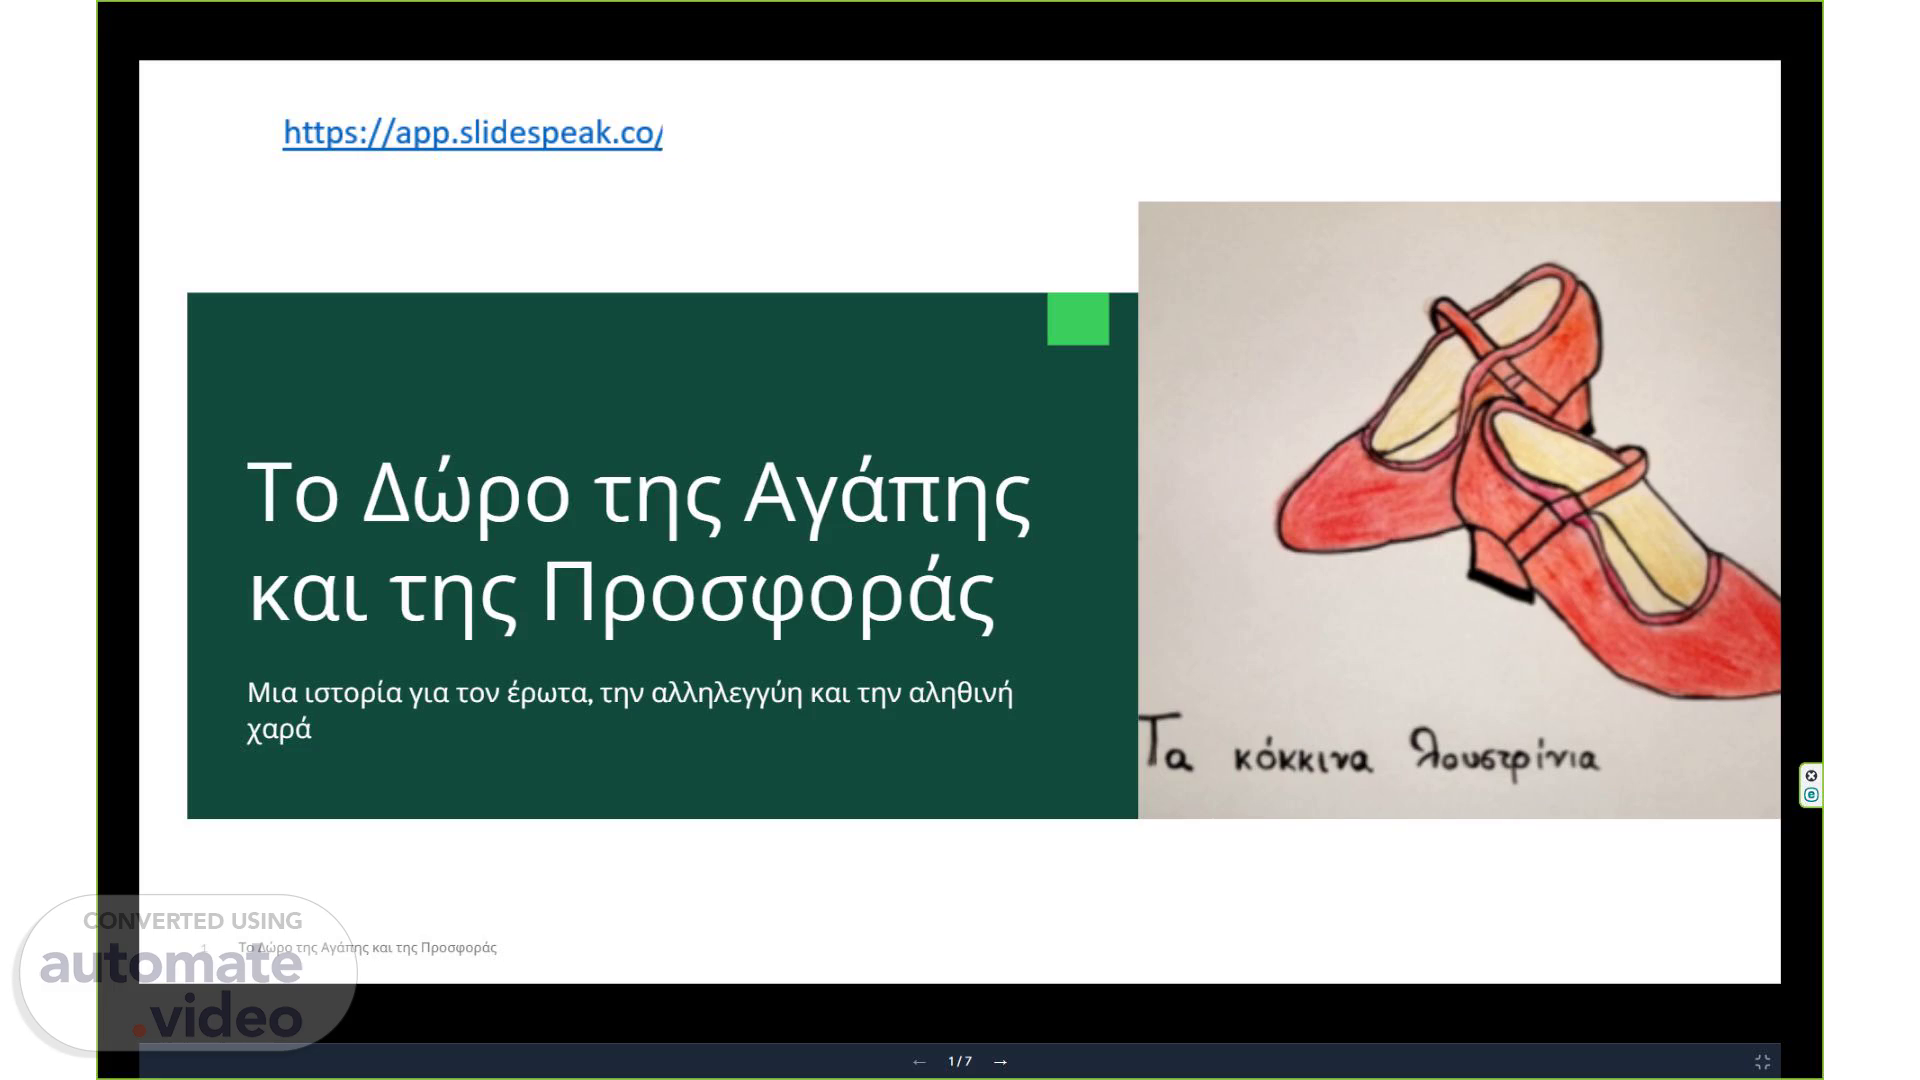Click 'CONVERTED USING' watermark text

pyautogui.click(x=192, y=921)
